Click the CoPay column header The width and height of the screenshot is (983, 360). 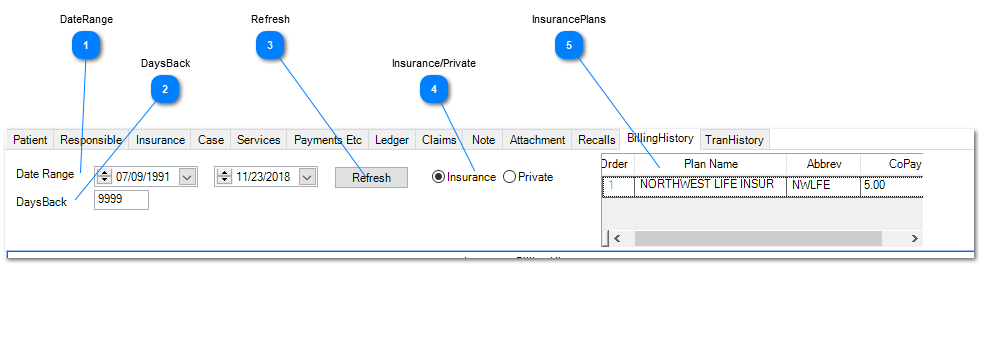pyautogui.click(x=892, y=164)
